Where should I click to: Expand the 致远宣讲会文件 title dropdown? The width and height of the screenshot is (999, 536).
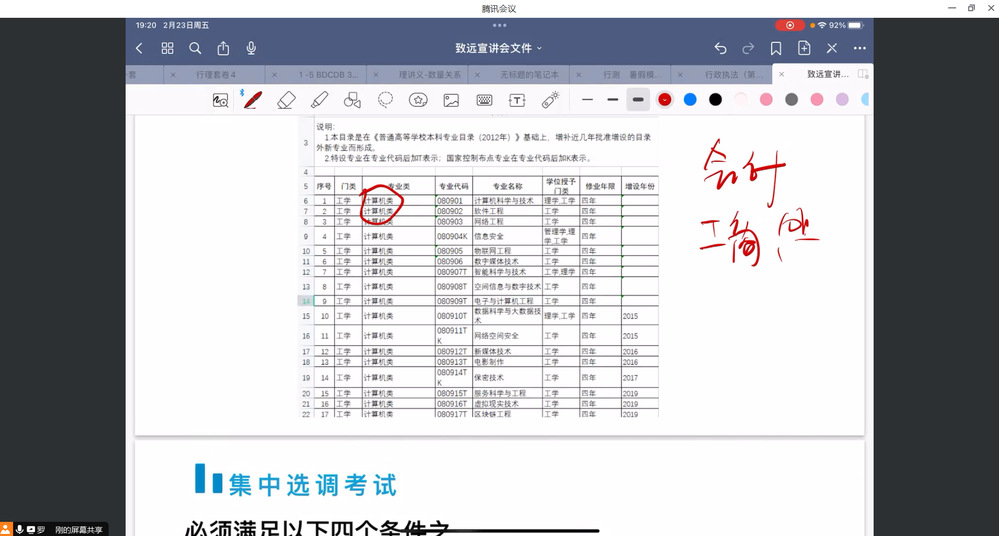[499, 48]
